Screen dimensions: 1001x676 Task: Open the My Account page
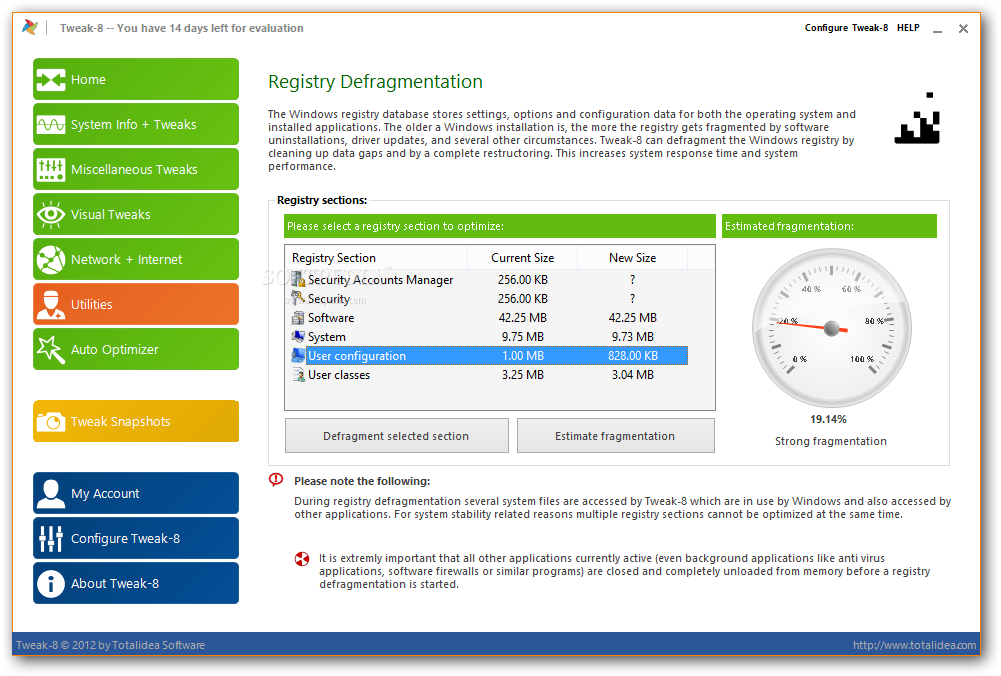(x=136, y=493)
